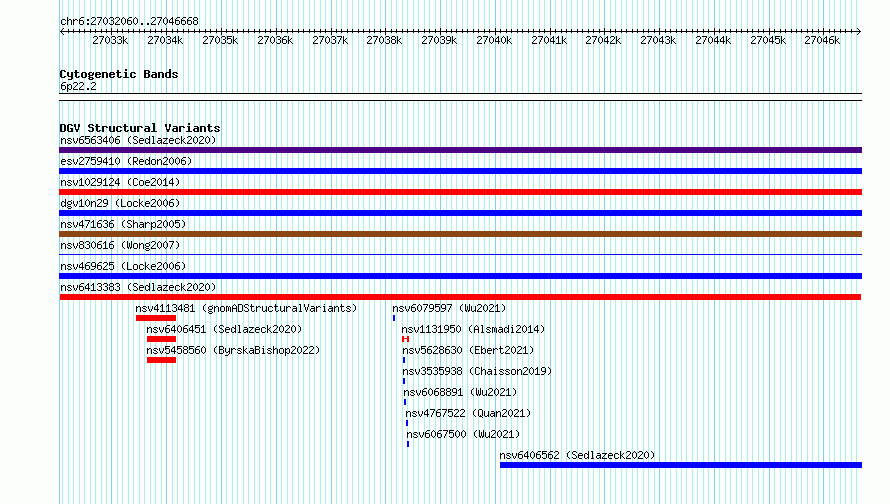Viewport: 890px width, 504px height.
Task: Click the red nsv5458560 variant bar
Action: tap(161, 360)
